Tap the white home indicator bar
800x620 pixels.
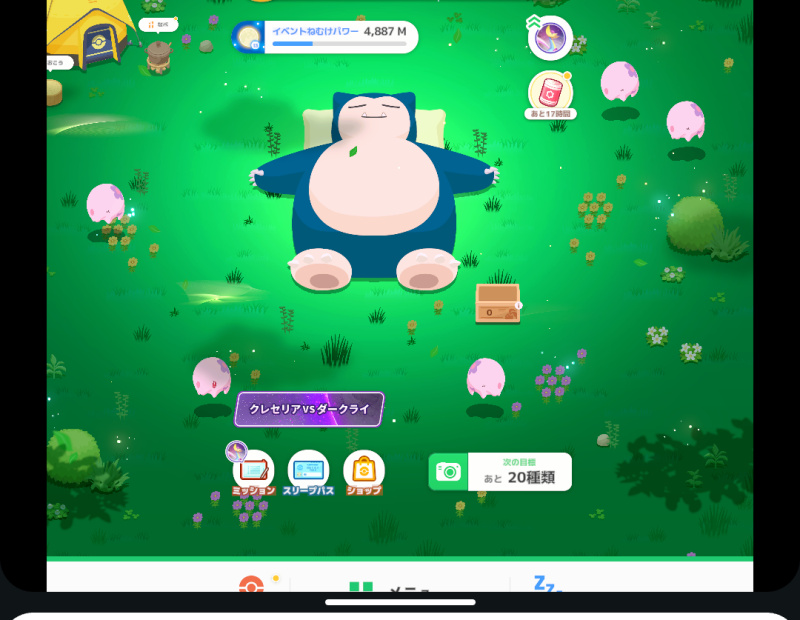[x=401, y=602]
